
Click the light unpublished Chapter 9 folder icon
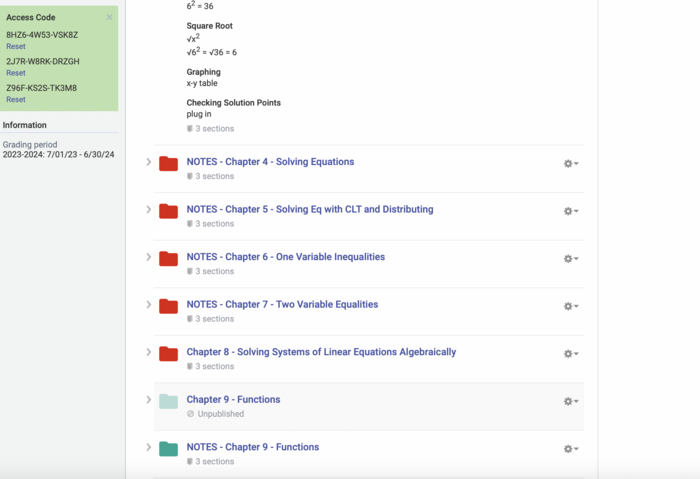(168, 402)
